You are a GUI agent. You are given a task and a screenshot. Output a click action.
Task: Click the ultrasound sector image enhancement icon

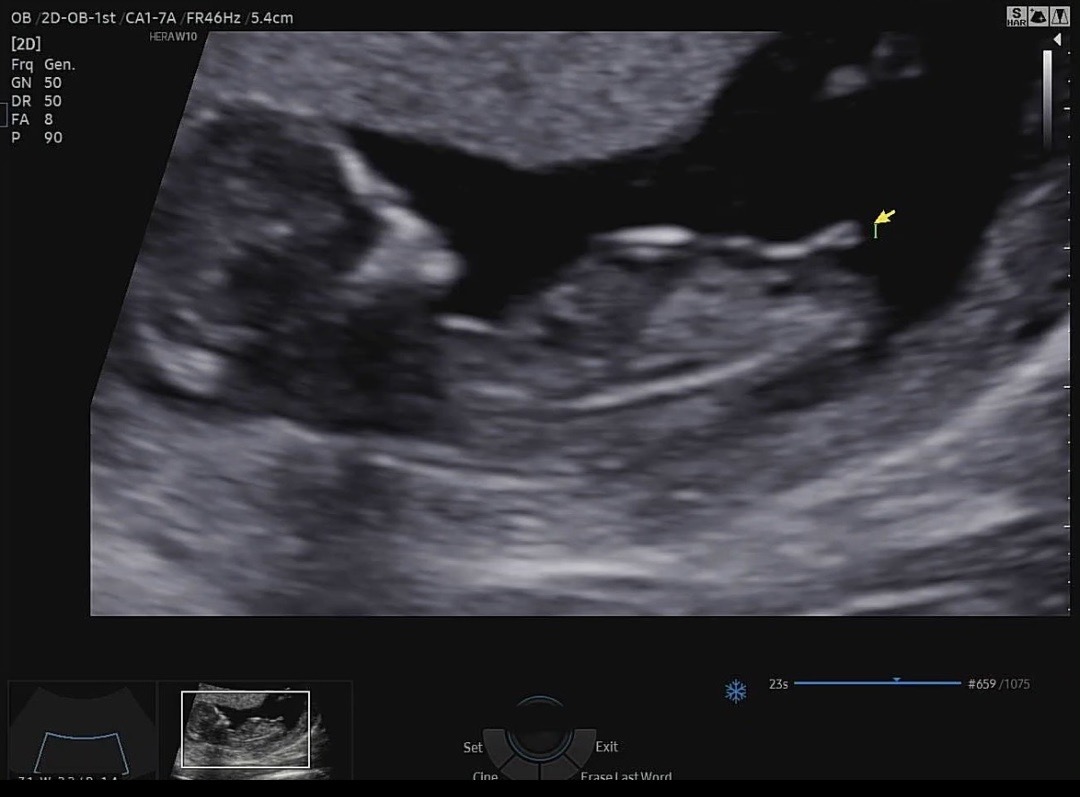tap(1038, 16)
